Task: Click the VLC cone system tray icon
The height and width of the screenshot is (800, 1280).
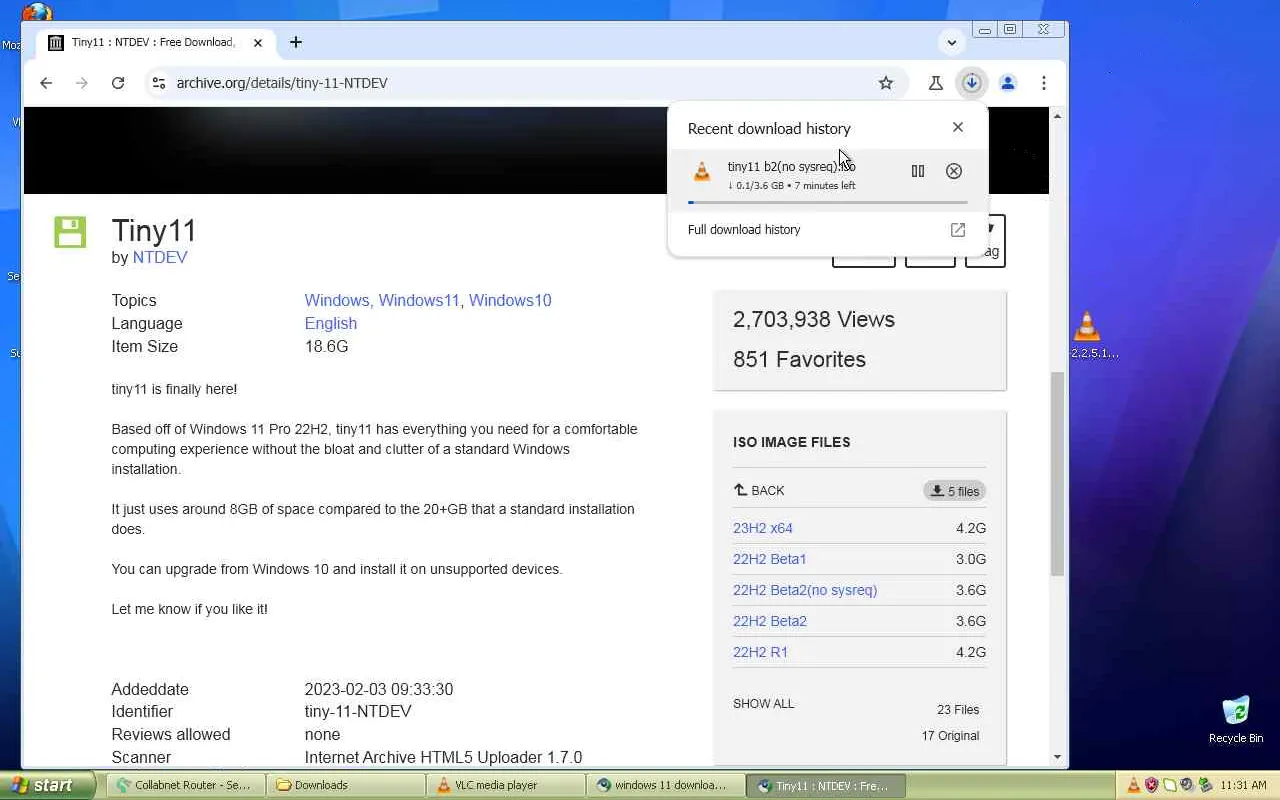Action: point(1134,785)
